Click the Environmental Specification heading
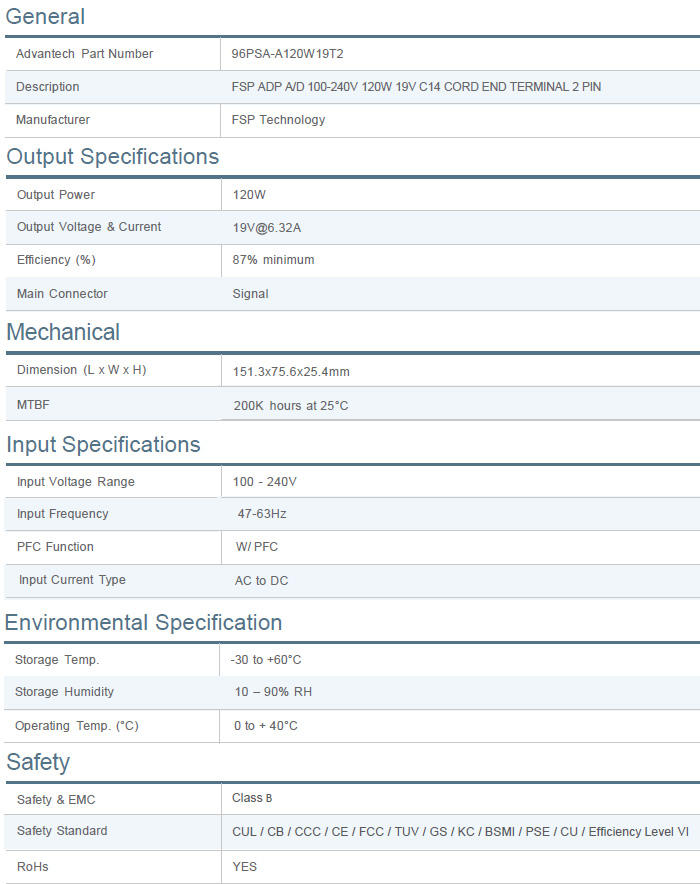 click(x=143, y=623)
